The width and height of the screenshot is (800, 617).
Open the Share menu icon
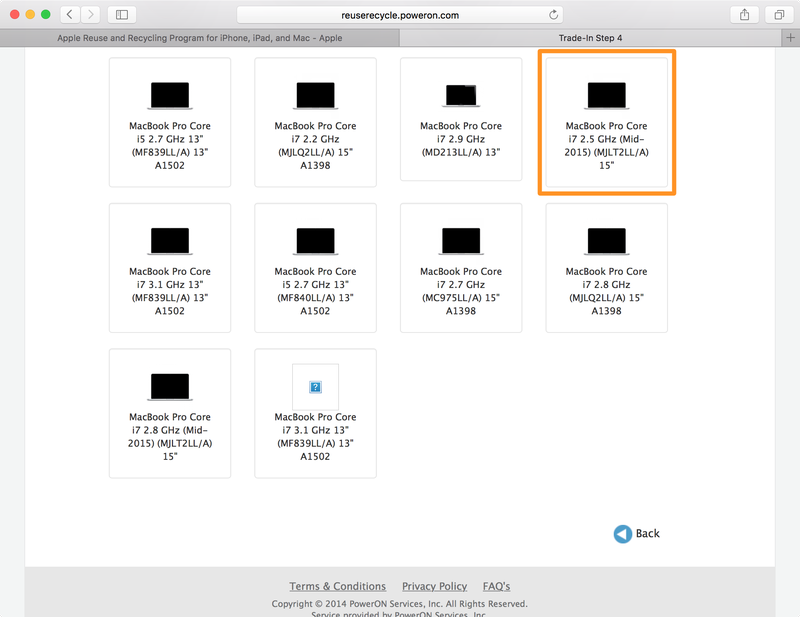744,14
